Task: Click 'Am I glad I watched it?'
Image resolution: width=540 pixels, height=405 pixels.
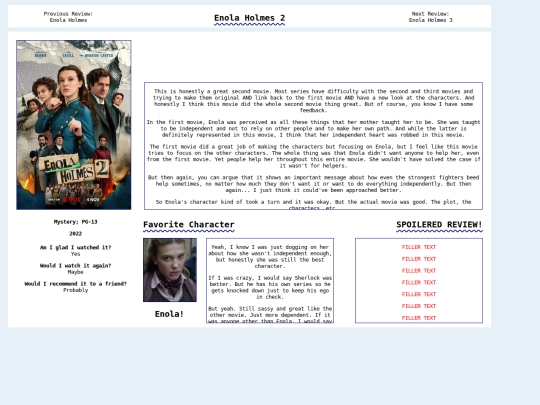Action: 75,247
